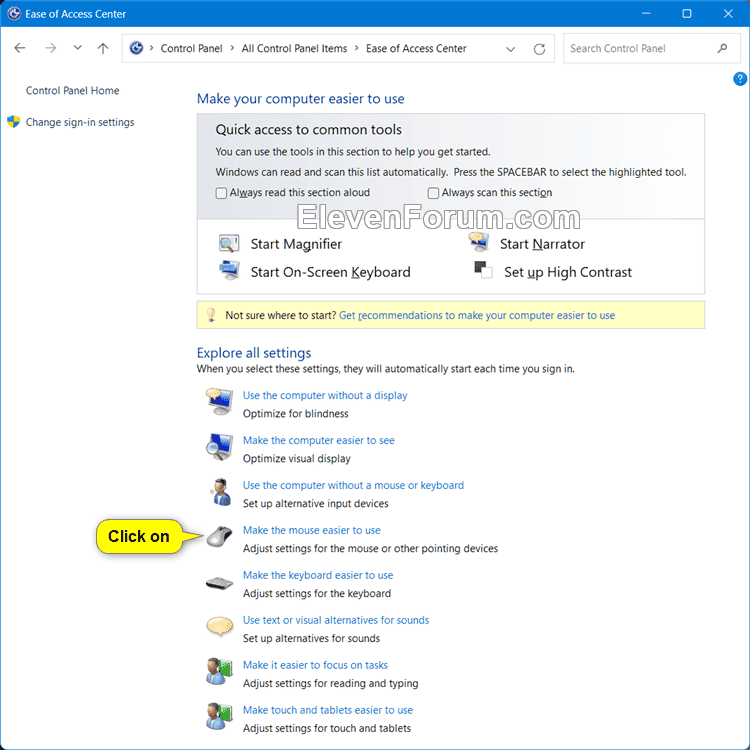Open Help with the blue question mark icon

point(739,79)
